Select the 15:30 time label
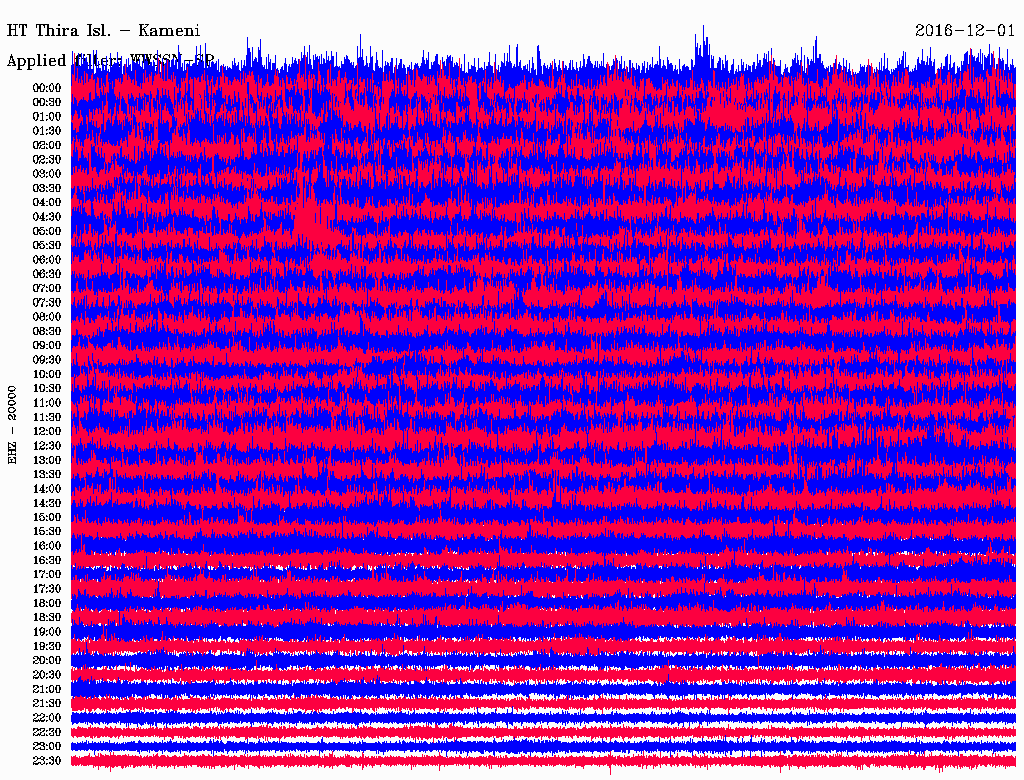The width and height of the screenshot is (1024, 780). 47,532
